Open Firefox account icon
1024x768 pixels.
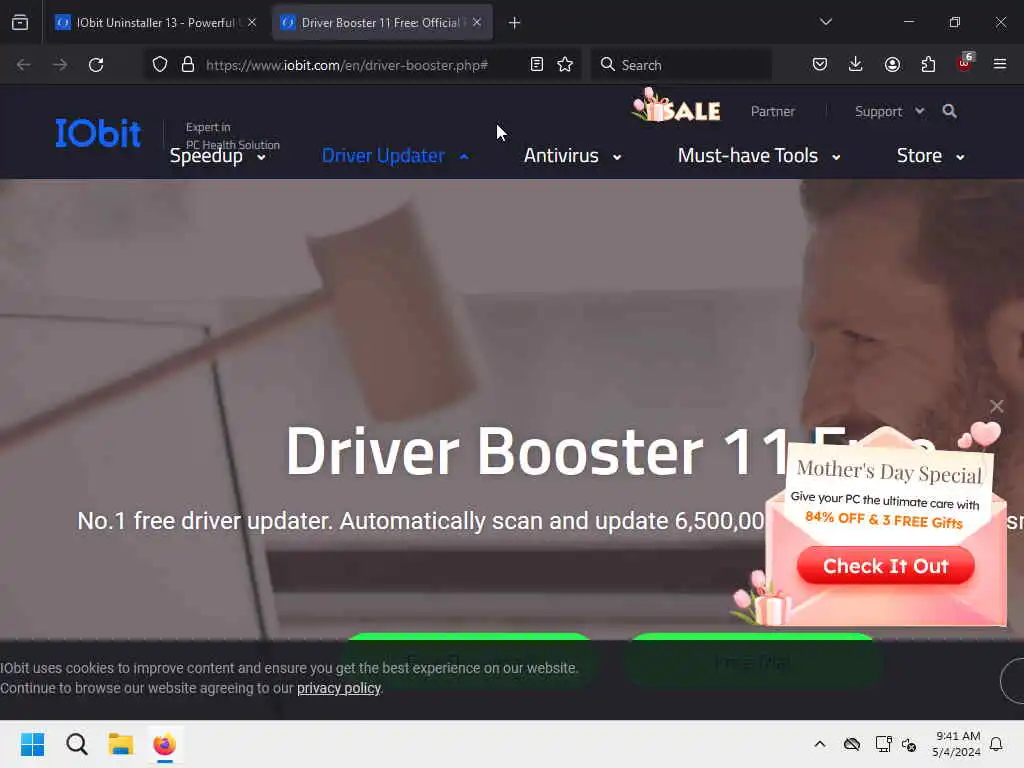[x=893, y=64]
